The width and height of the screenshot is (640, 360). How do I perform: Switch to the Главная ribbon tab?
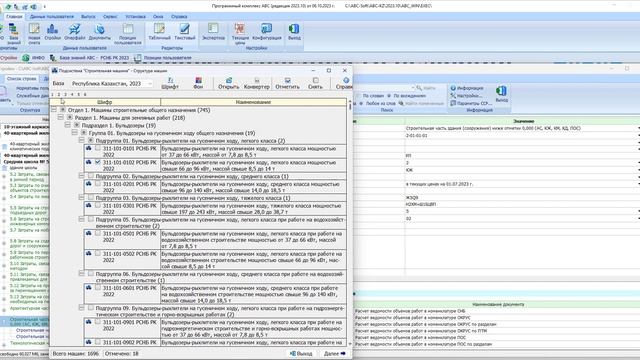(14, 17)
